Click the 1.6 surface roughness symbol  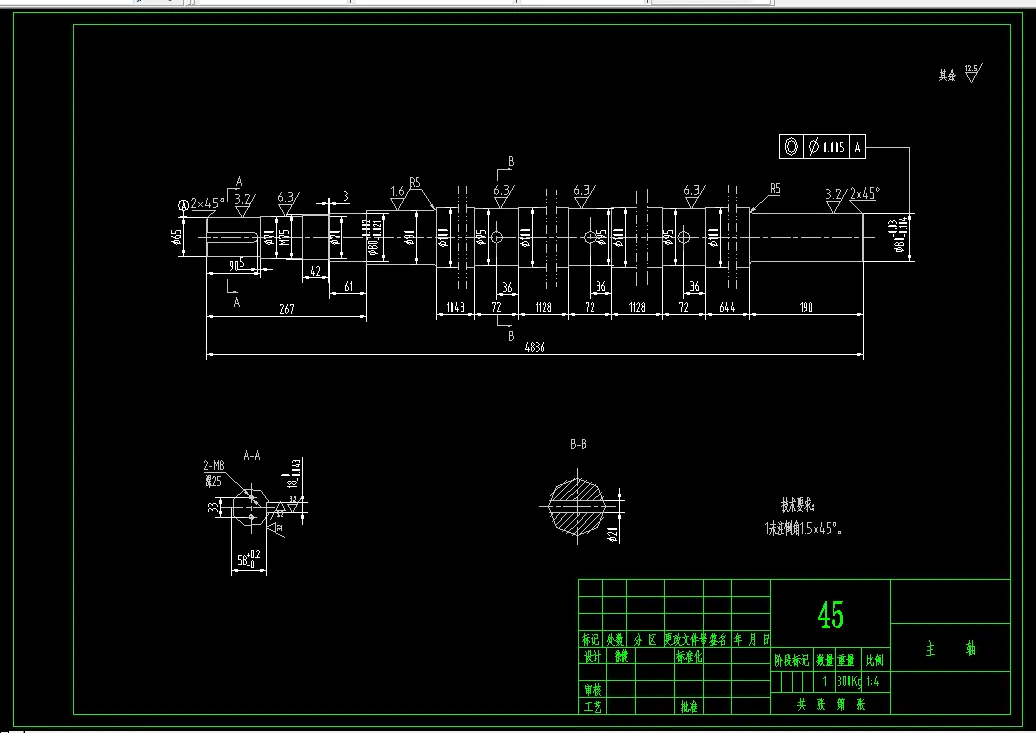pos(397,198)
